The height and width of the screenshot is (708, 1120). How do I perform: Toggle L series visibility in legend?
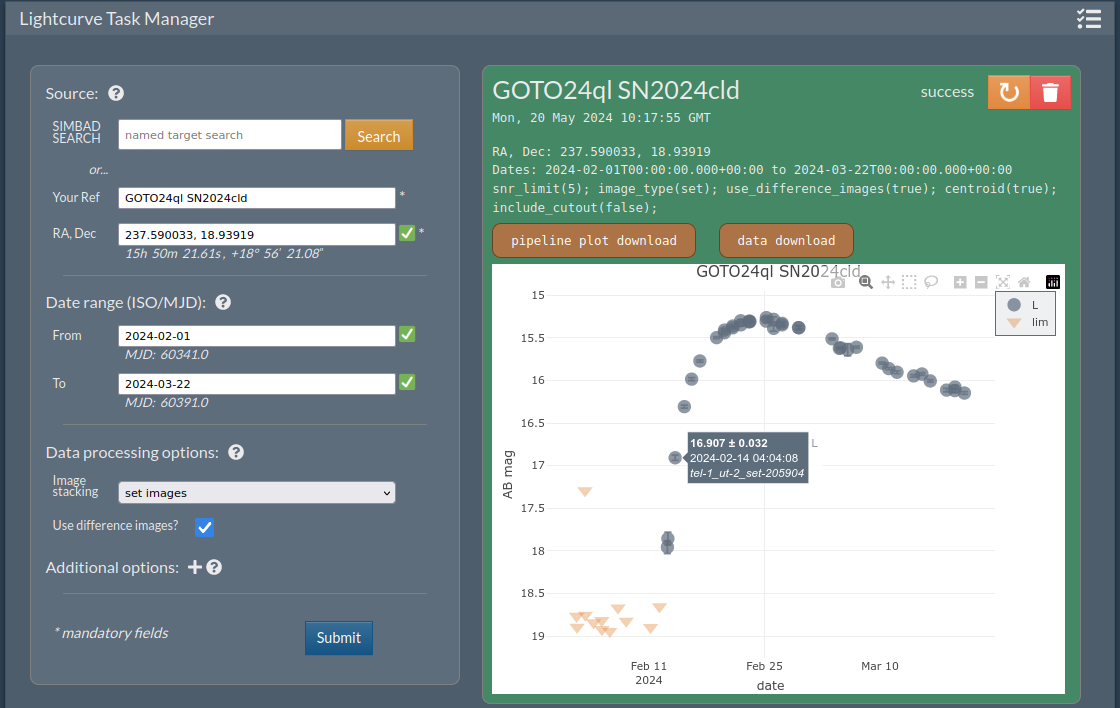coord(1025,305)
